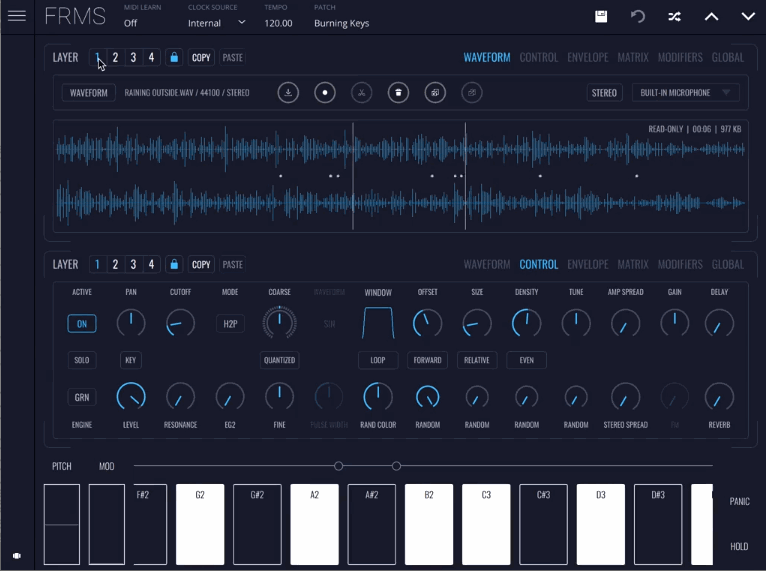
Task: Switch upper panel to the Envelope tab
Action: (x=588, y=58)
